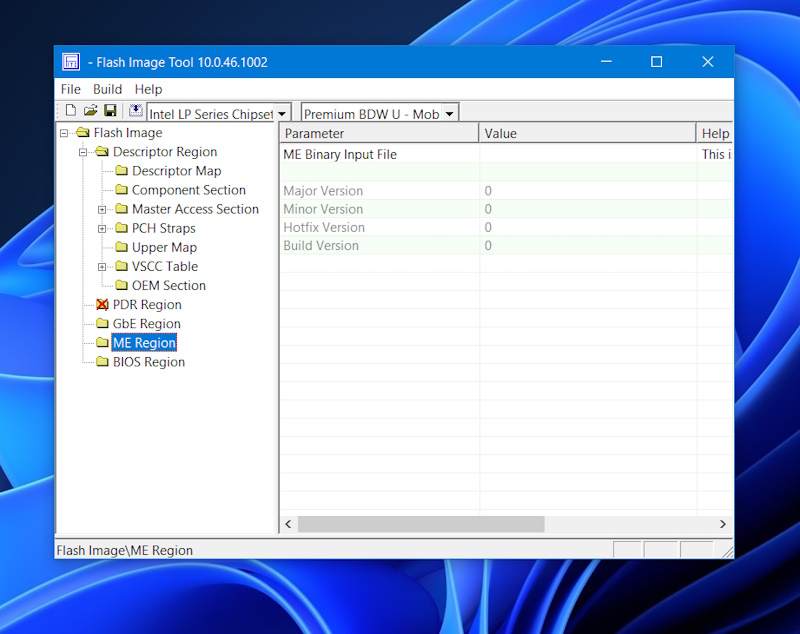Screen dimensions: 800x634
Task: Click the New file toolbar icon
Action: click(71, 111)
